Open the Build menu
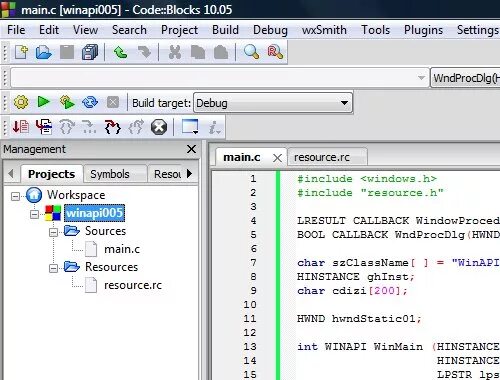The width and height of the screenshot is (500, 380). (x=225, y=30)
